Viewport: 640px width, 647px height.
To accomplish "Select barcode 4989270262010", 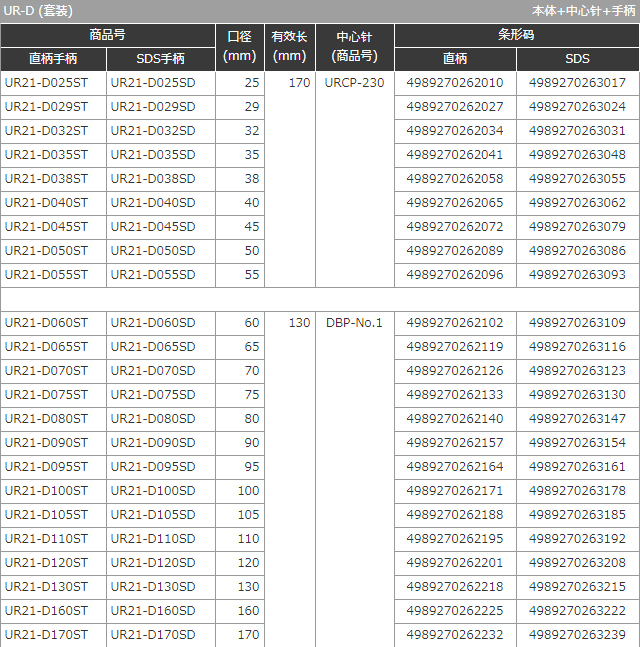I will point(455,83).
